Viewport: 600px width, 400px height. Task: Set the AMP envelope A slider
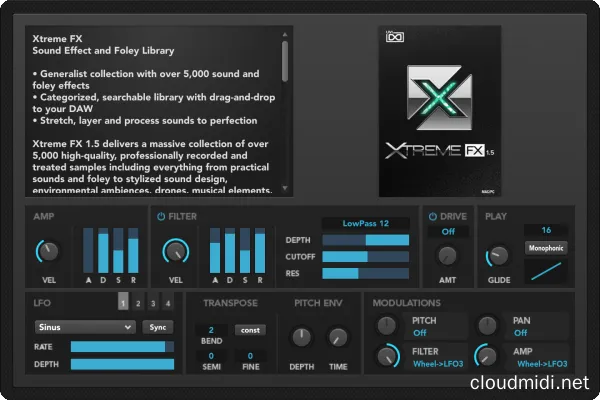tap(88, 251)
